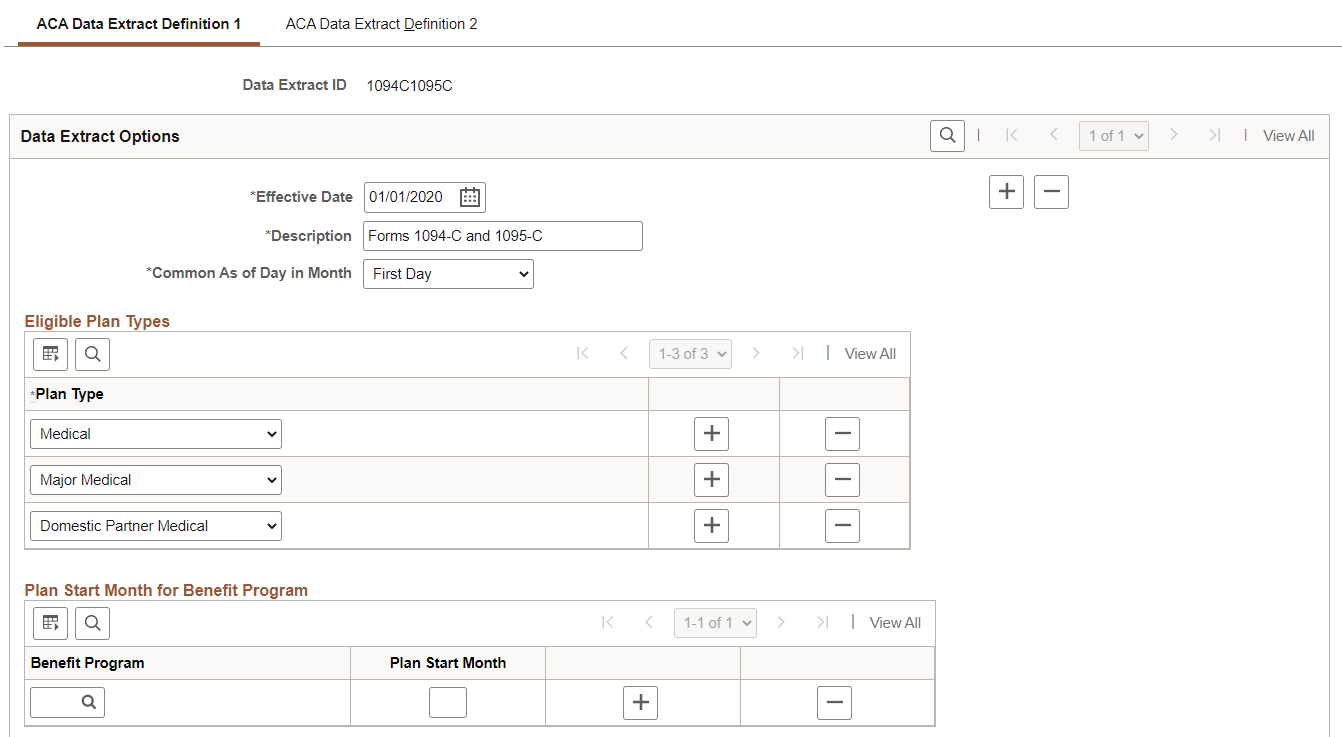Click View All in Data Extract Options
The image size is (1342, 737).
point(1288,136)
